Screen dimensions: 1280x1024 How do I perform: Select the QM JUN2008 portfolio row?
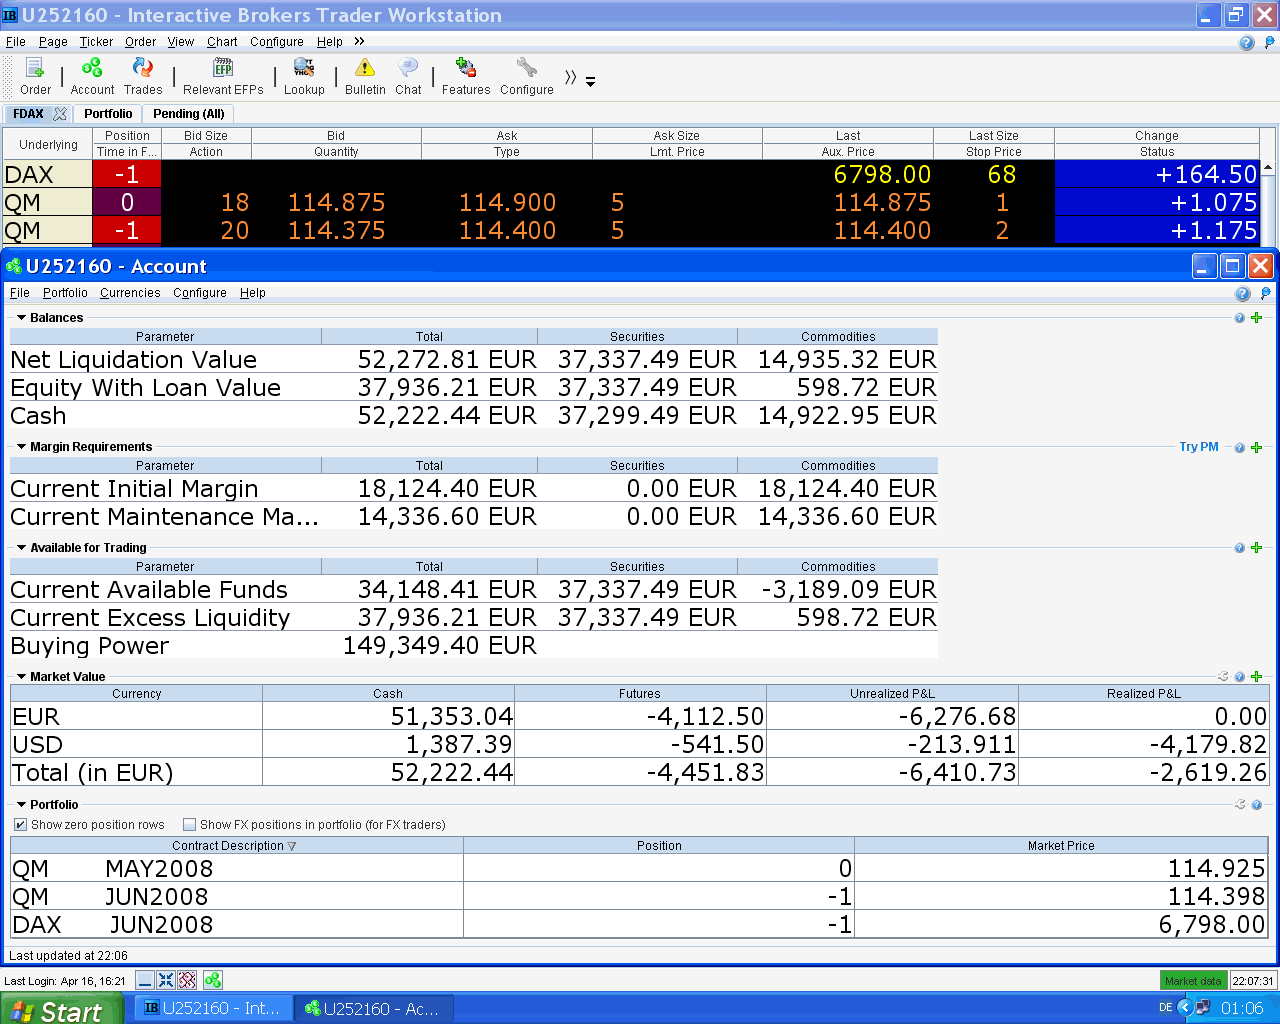[x=639, y=896]
